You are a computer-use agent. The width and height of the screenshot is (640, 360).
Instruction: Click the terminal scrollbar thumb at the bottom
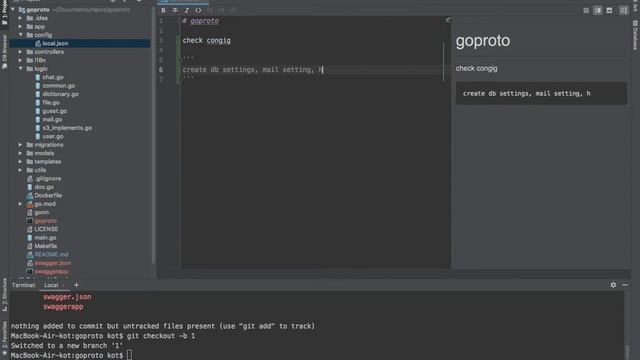pyautogui.click(x=628, y=353)
